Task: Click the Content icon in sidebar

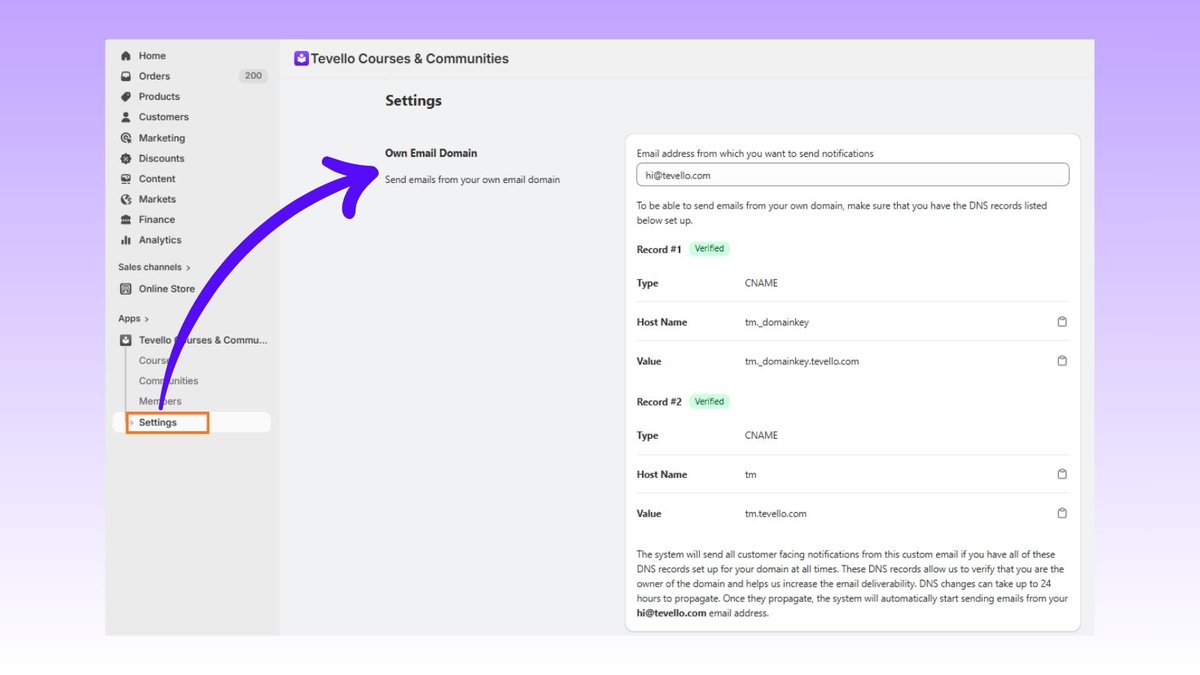Action: [x=126, y=179]
